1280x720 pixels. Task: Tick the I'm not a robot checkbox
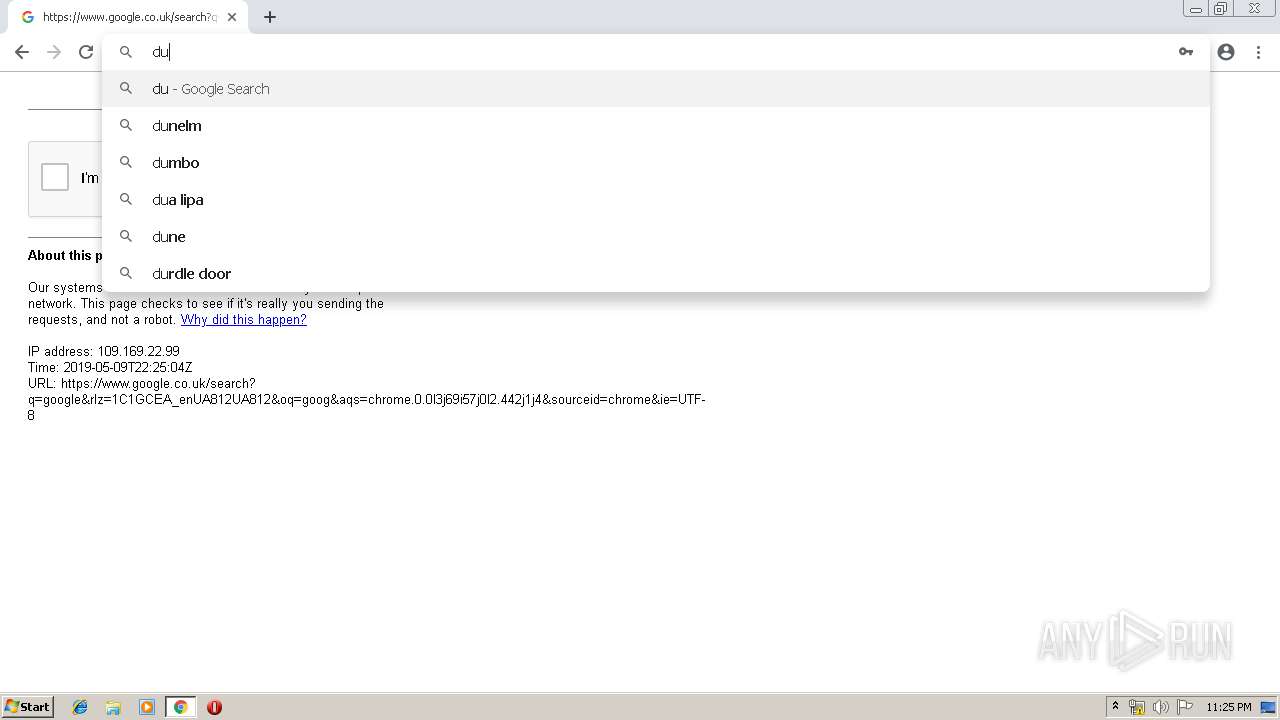pos(55,177)
